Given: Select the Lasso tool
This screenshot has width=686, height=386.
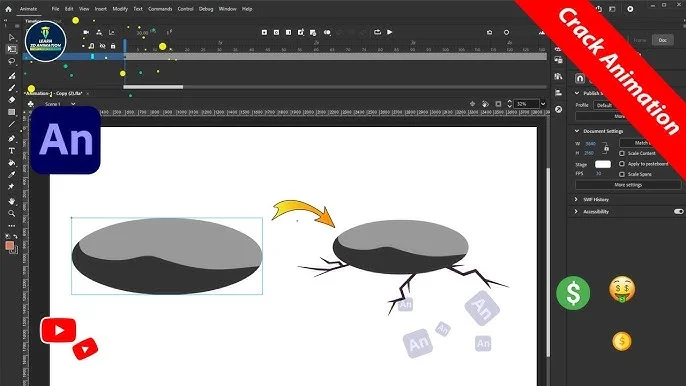Looking at the screenshot, I should click(x=12, y=61).
